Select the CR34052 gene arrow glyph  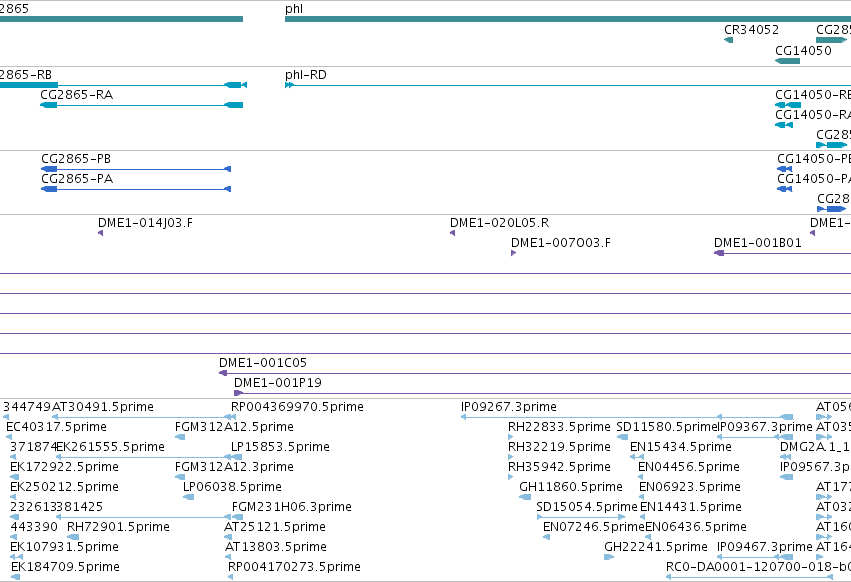[728, 40]
